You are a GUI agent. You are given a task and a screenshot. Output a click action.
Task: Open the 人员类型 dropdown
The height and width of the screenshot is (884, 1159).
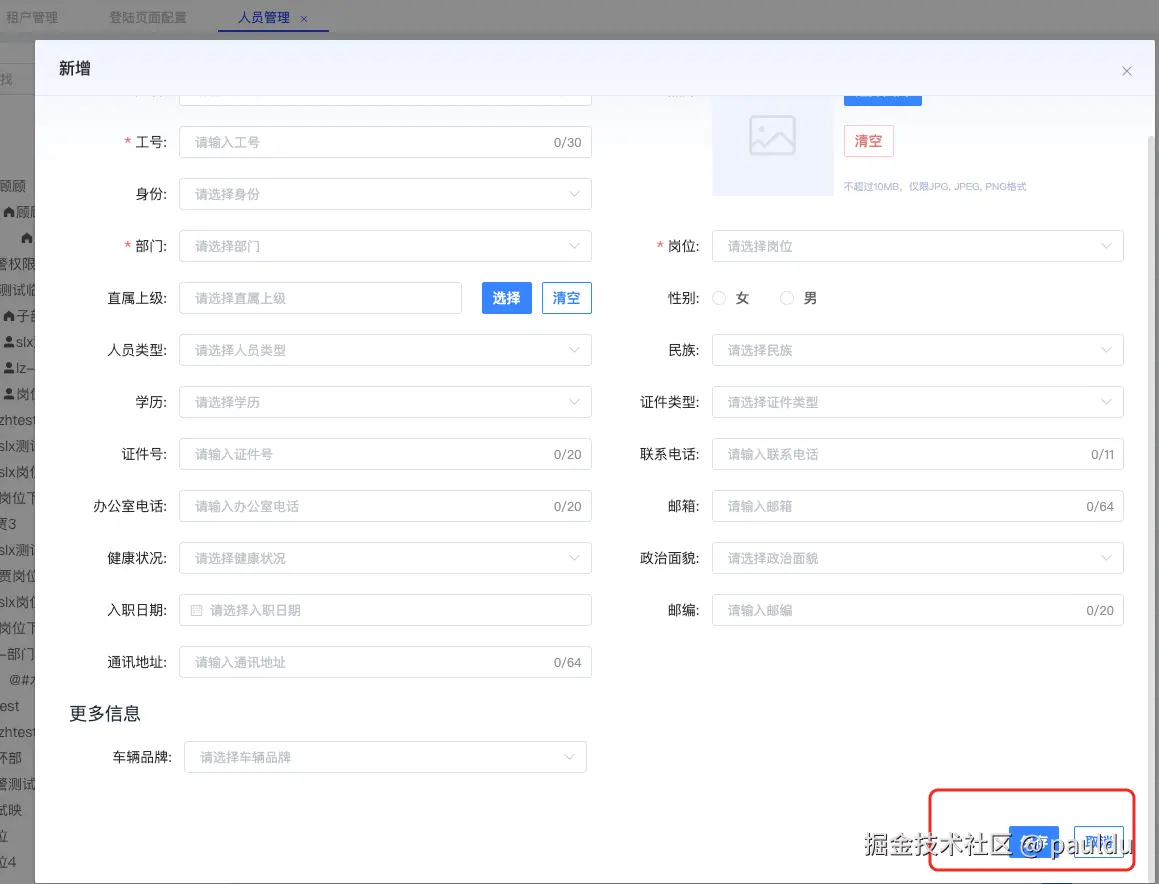pyautogui.click(x=385, y=350)
